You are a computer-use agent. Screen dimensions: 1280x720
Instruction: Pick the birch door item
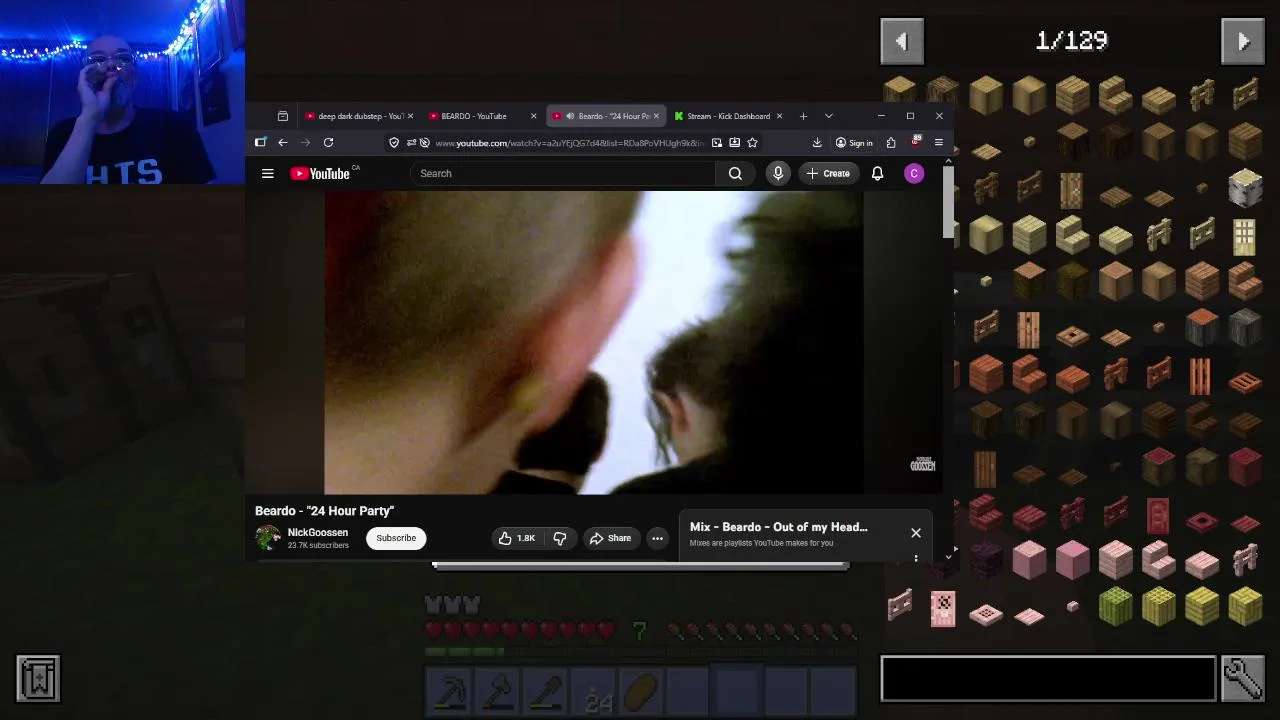pyautogui.click(x=1244, y=236)
